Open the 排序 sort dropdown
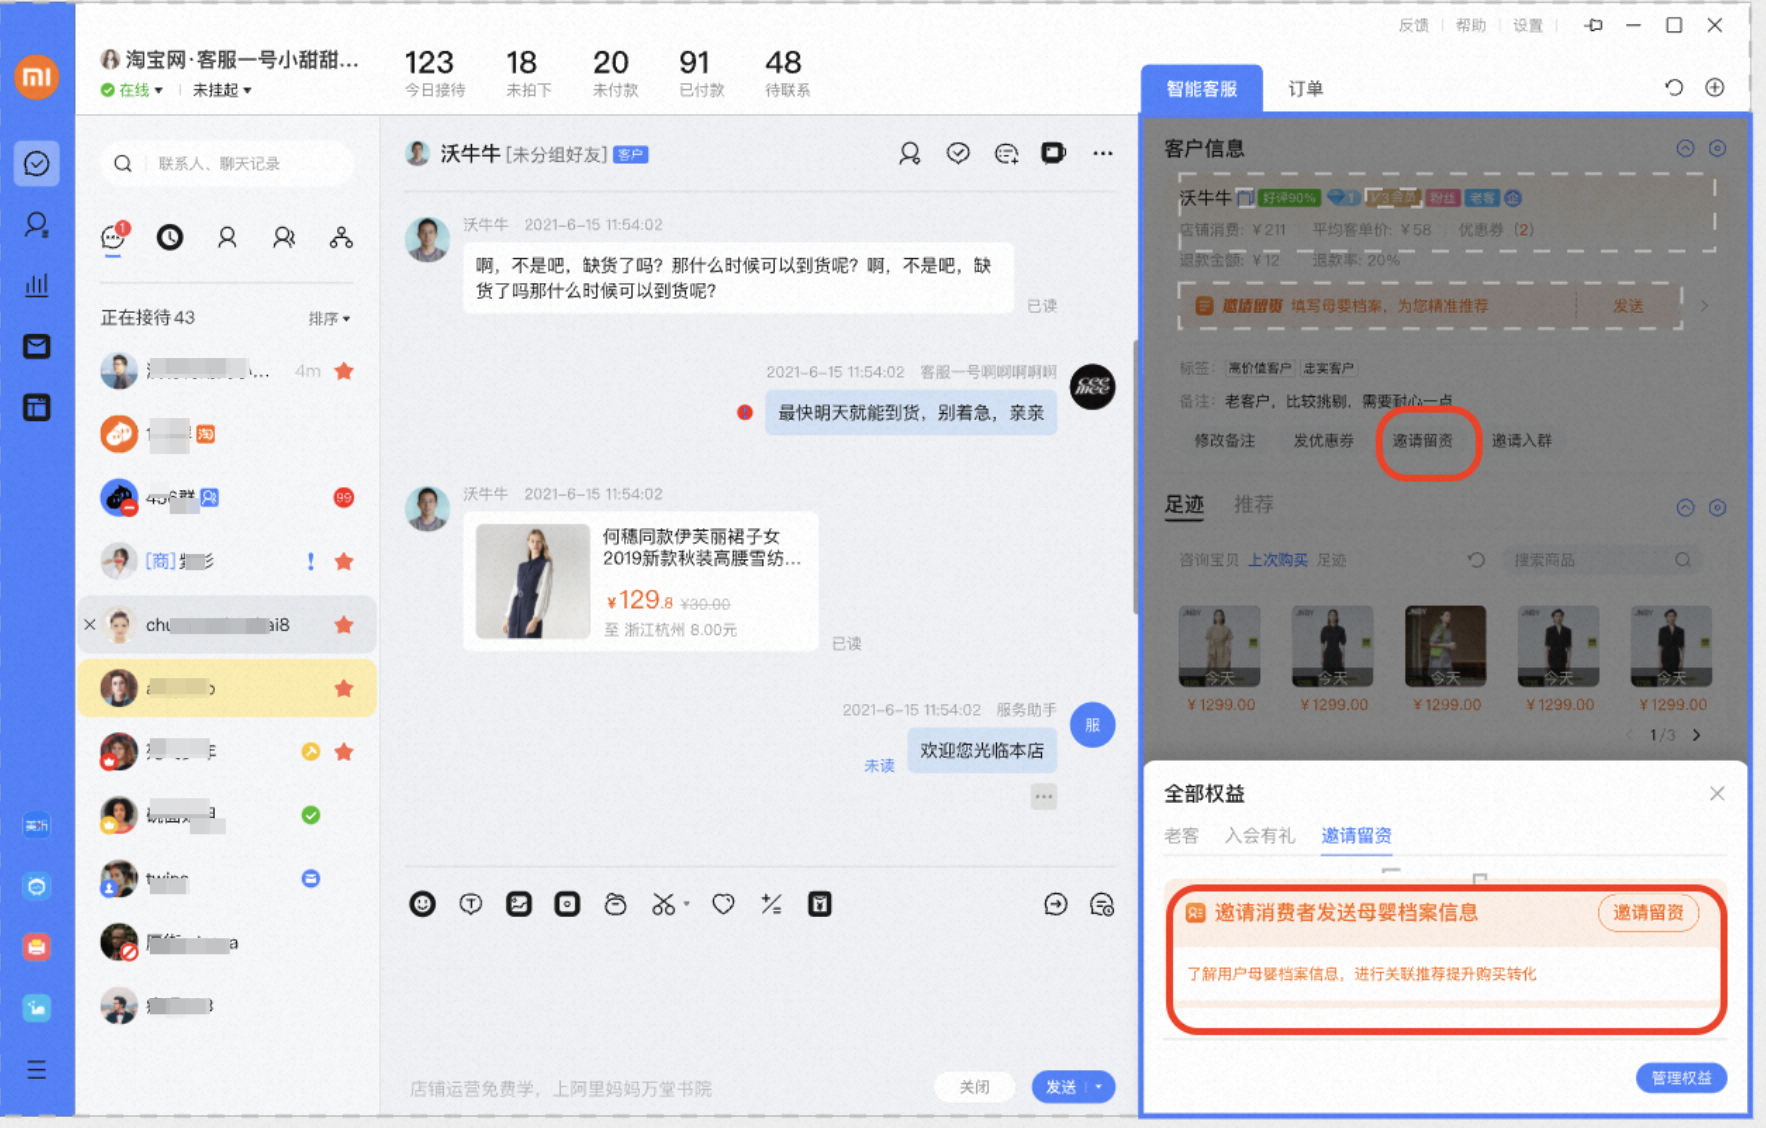1766x1128 pixels. point(329,318)
